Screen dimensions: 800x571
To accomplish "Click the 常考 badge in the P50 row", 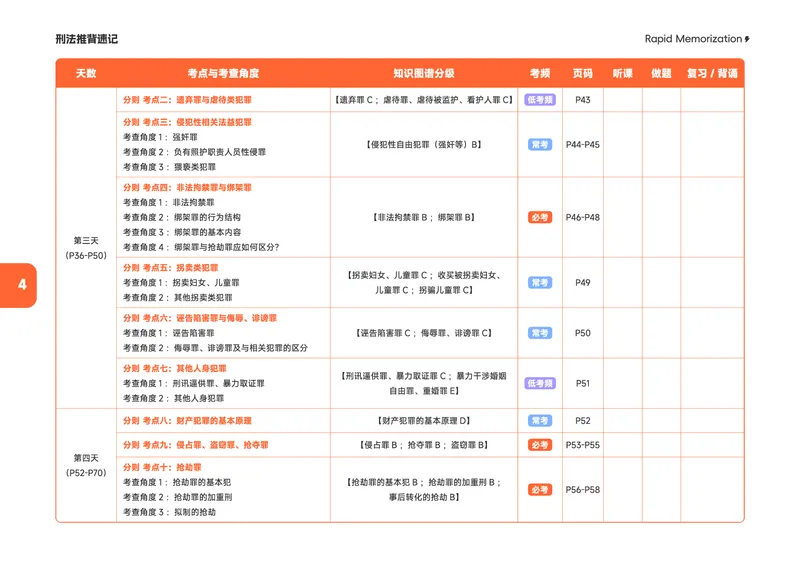I will click(x=540, y=333).
